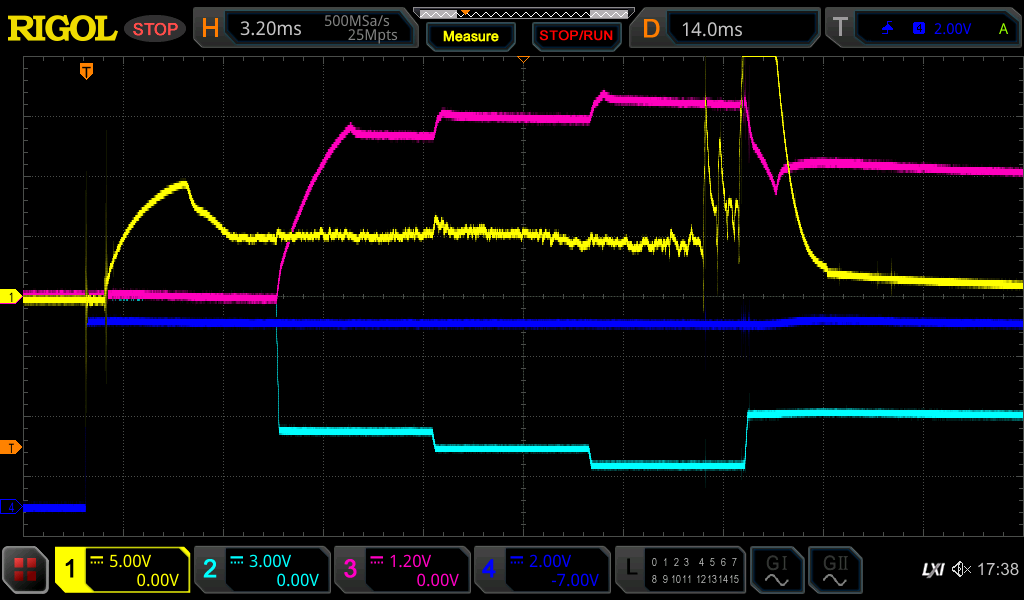Screen dimensions: 1024x600
Task: Click the clock showing 17:38
Action: (x=997, y=570)
